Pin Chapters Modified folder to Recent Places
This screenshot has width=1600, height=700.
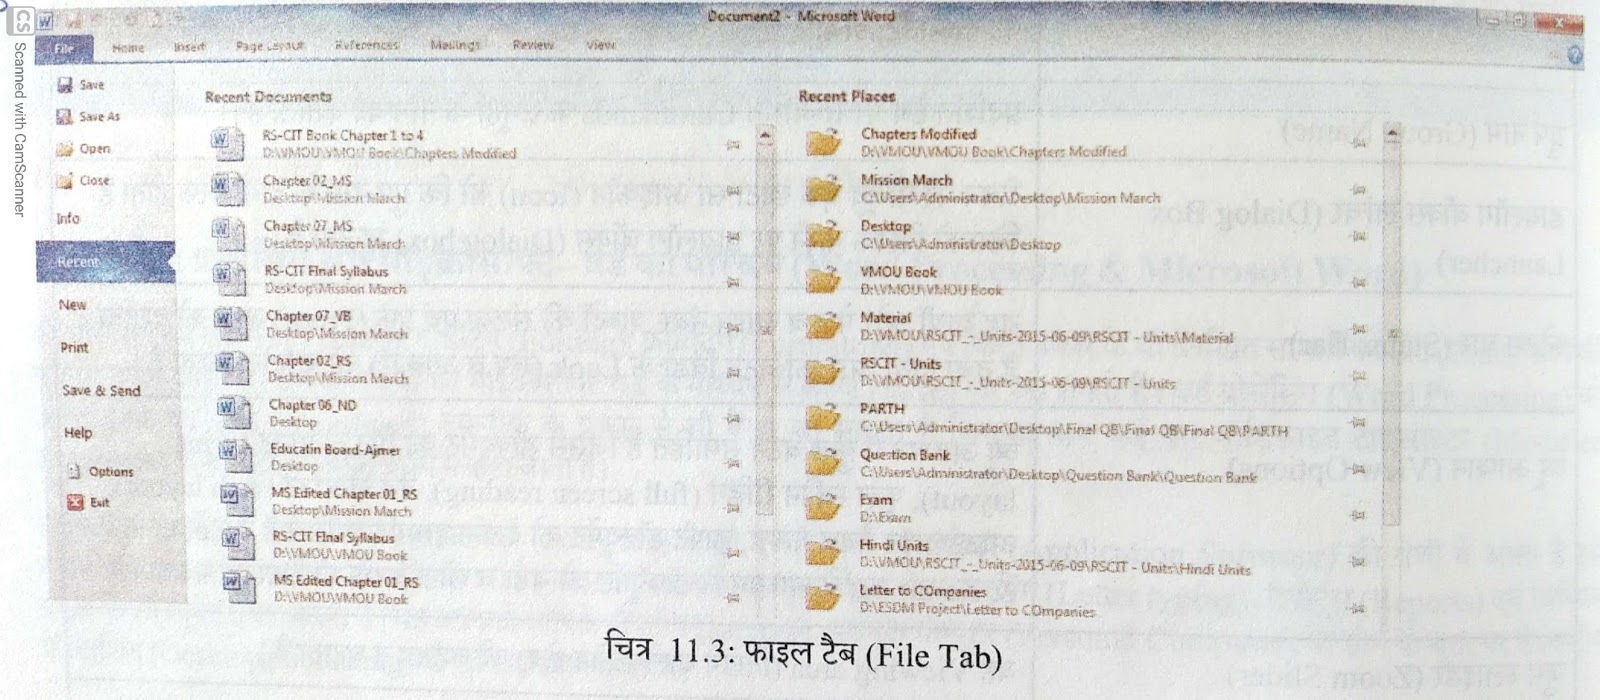point(1358,143)
